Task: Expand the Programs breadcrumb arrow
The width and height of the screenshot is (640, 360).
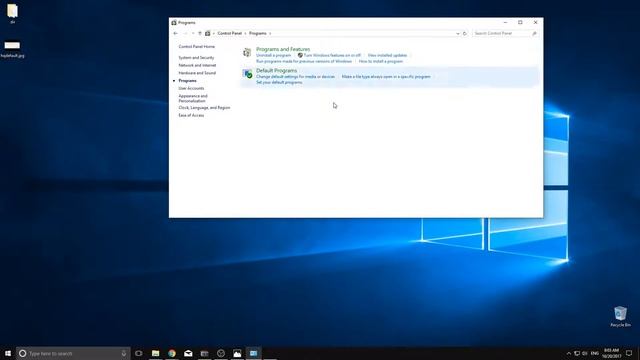Action: click(270, 33)
